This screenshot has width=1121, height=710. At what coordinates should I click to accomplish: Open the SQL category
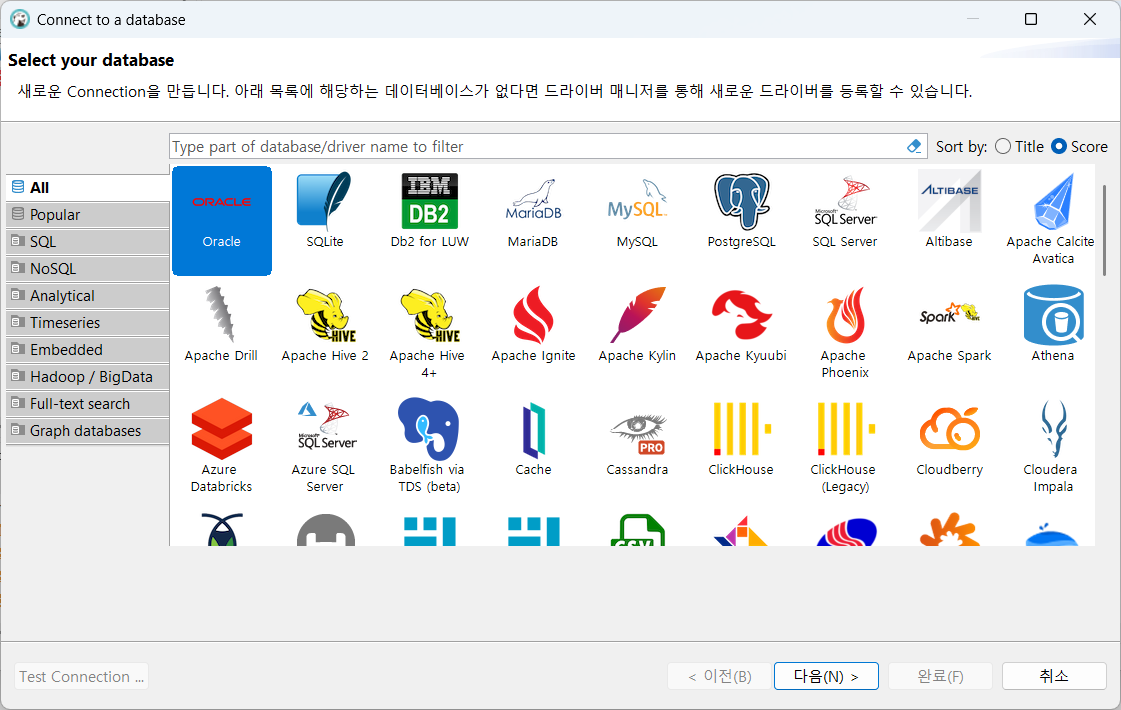coord(88,242)
